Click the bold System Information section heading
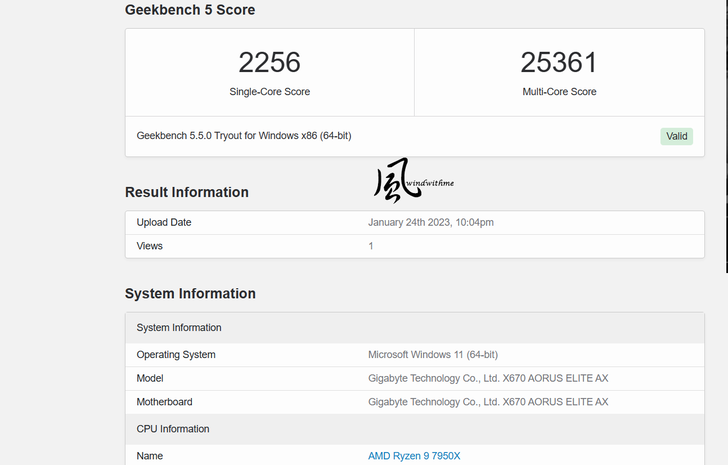The image size is (728, 465). [190, 294]
